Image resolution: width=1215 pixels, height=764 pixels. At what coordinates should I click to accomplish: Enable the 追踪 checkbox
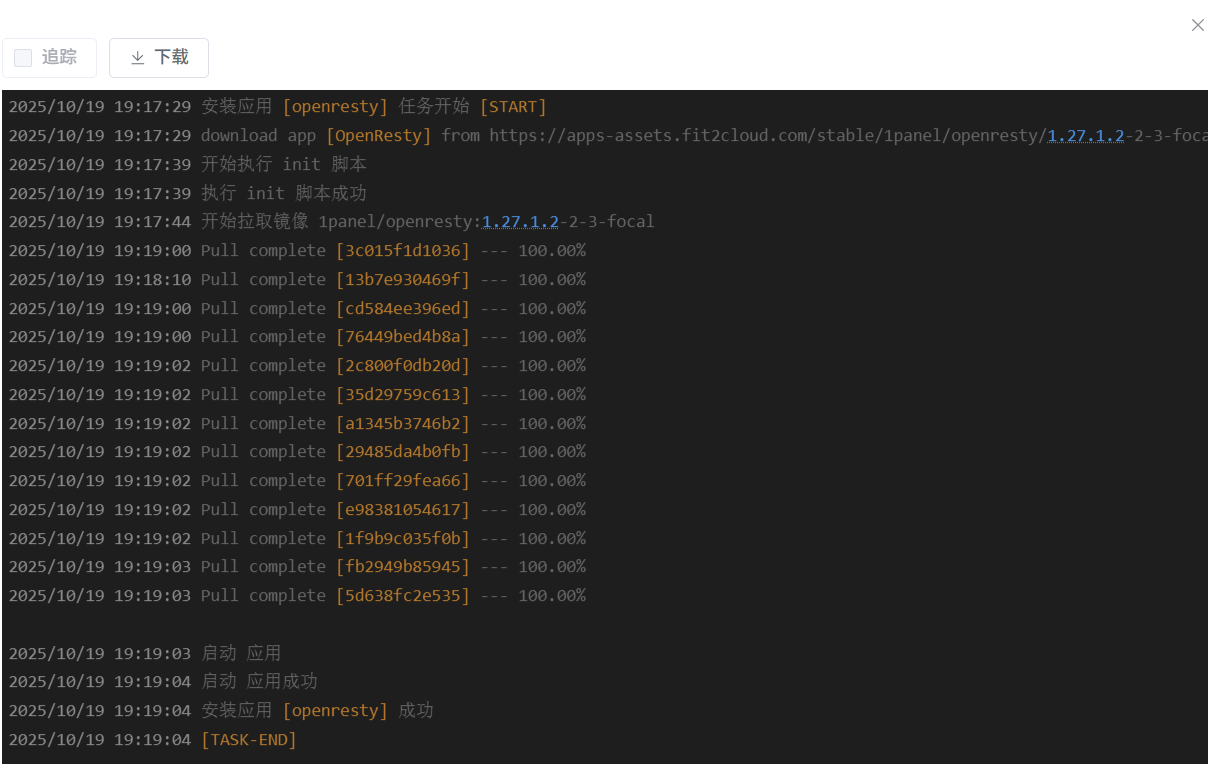[23, 58]
